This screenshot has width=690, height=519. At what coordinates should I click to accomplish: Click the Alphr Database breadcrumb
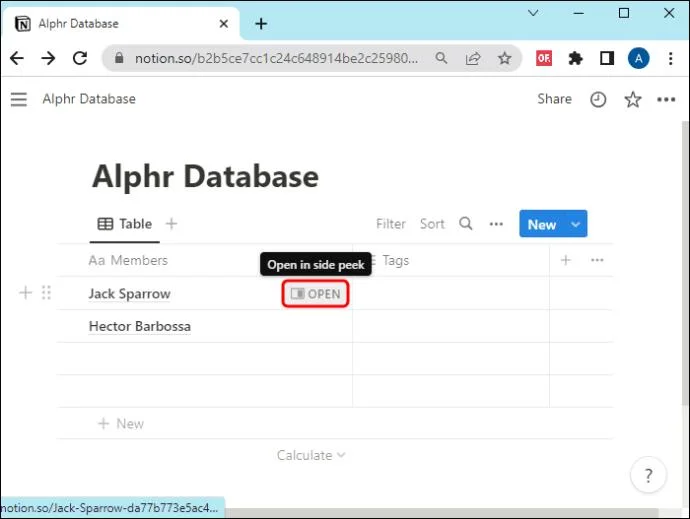coord(89,99)
